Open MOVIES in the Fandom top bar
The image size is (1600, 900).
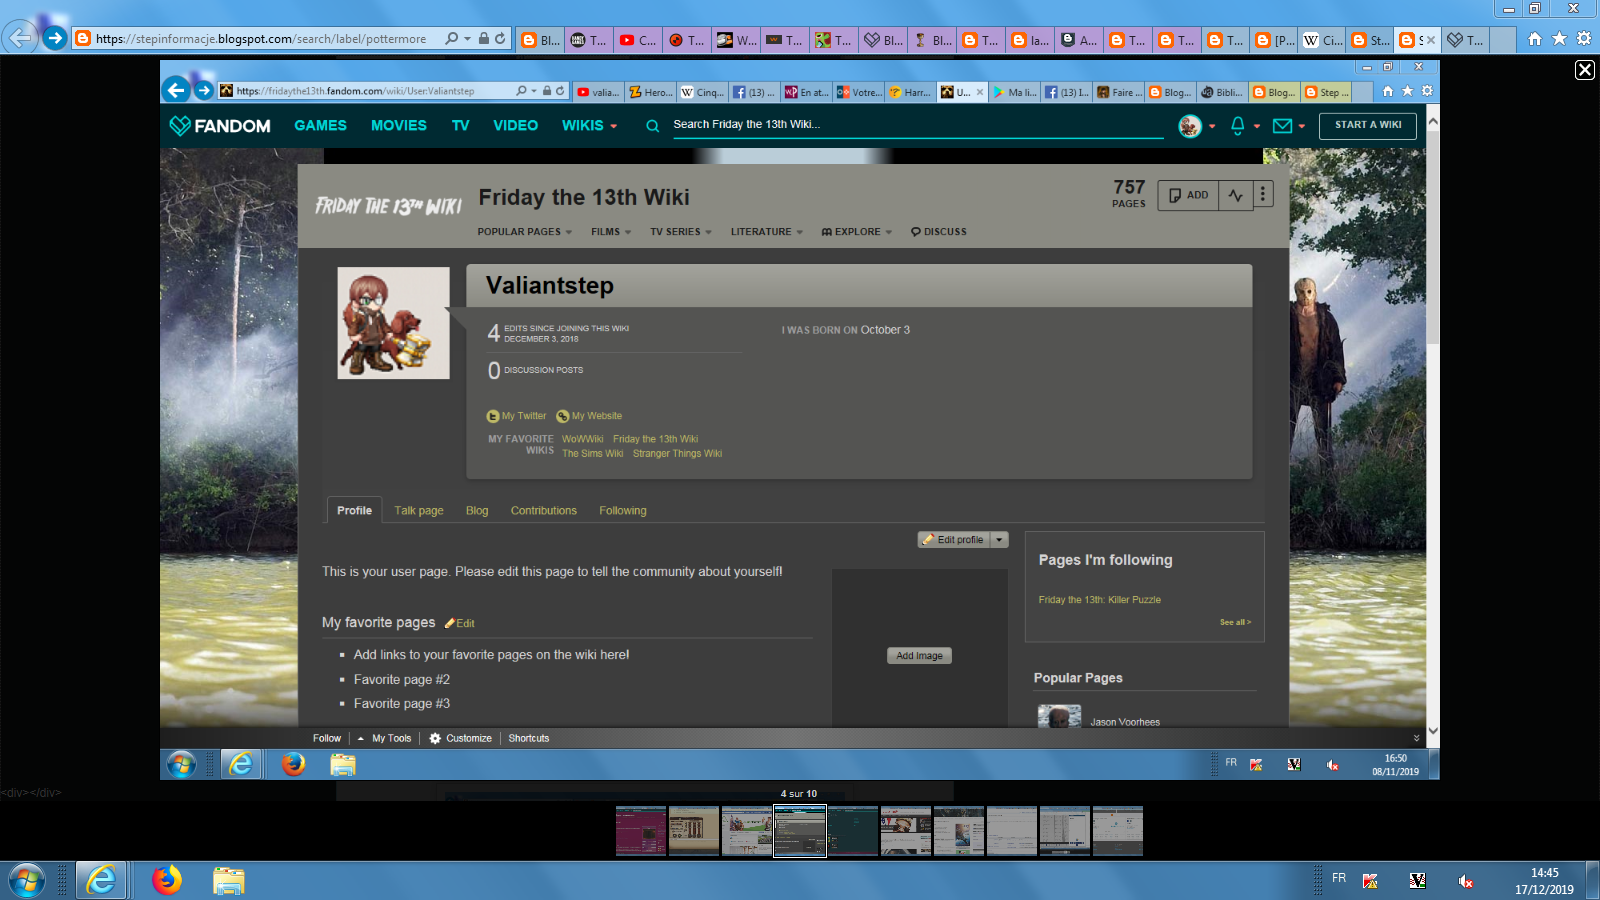click(399, 125)
